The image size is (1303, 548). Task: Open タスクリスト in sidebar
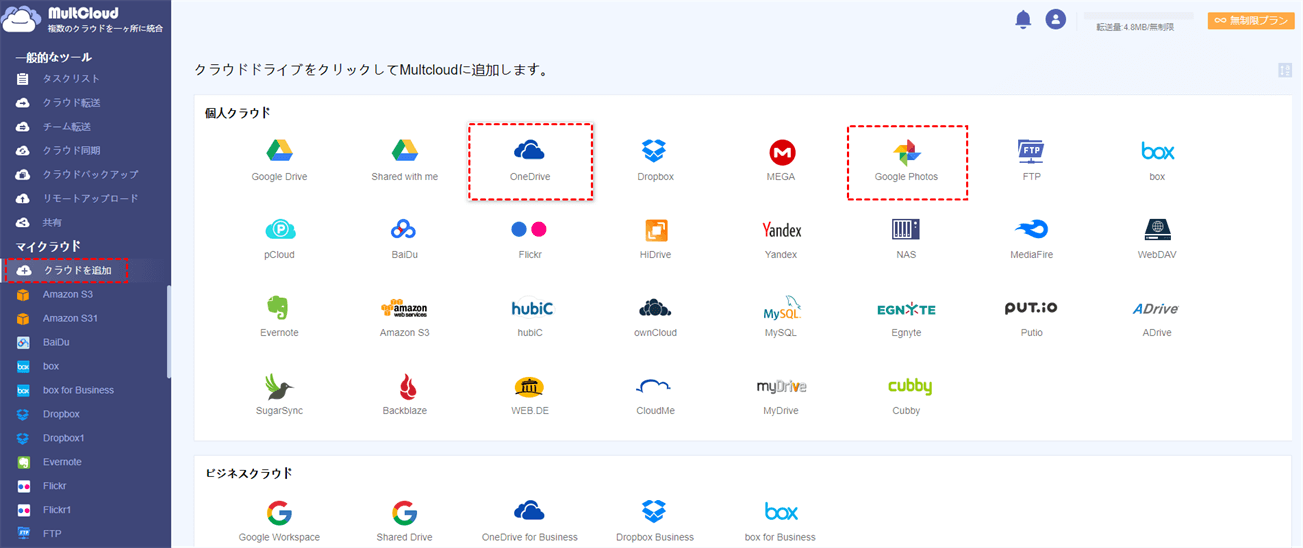[x=71, y=78]
